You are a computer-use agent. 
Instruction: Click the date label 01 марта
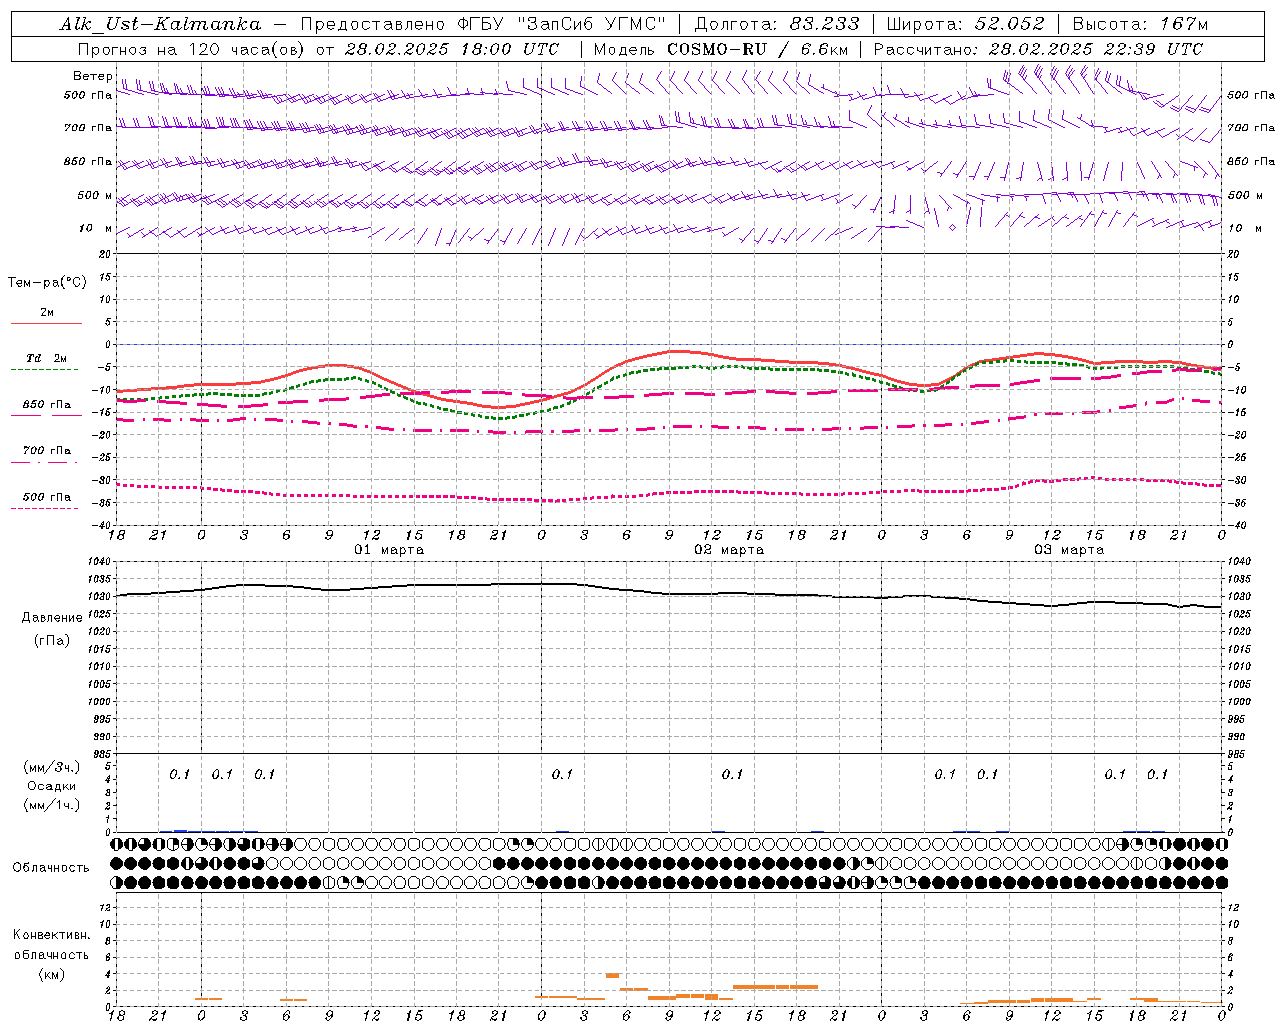[x=389, y=550]
